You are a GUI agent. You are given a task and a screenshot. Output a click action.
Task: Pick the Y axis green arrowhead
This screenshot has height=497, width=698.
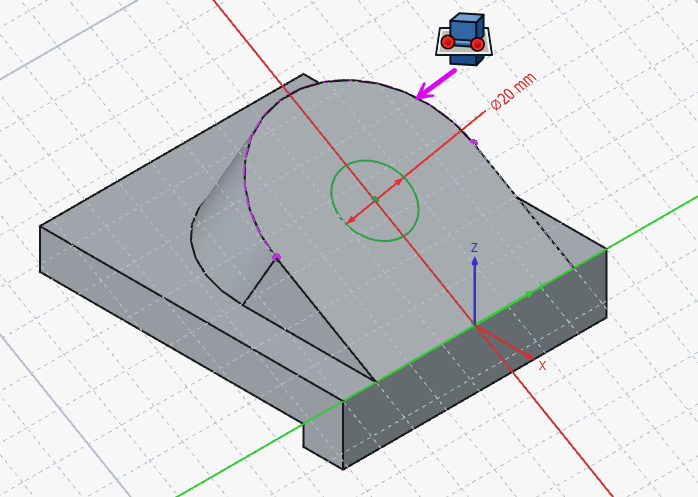pyautogui.click(x=529, y=294)
